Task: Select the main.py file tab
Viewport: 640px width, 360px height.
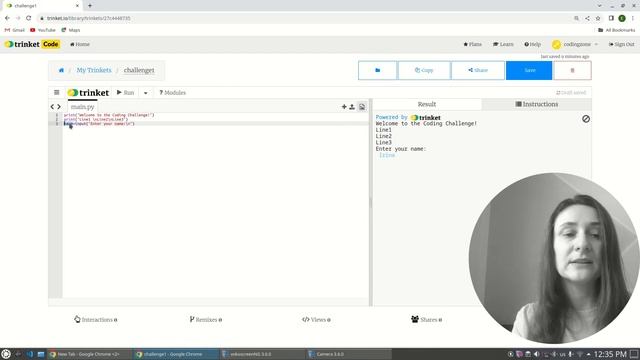Action: pos(82,107)
